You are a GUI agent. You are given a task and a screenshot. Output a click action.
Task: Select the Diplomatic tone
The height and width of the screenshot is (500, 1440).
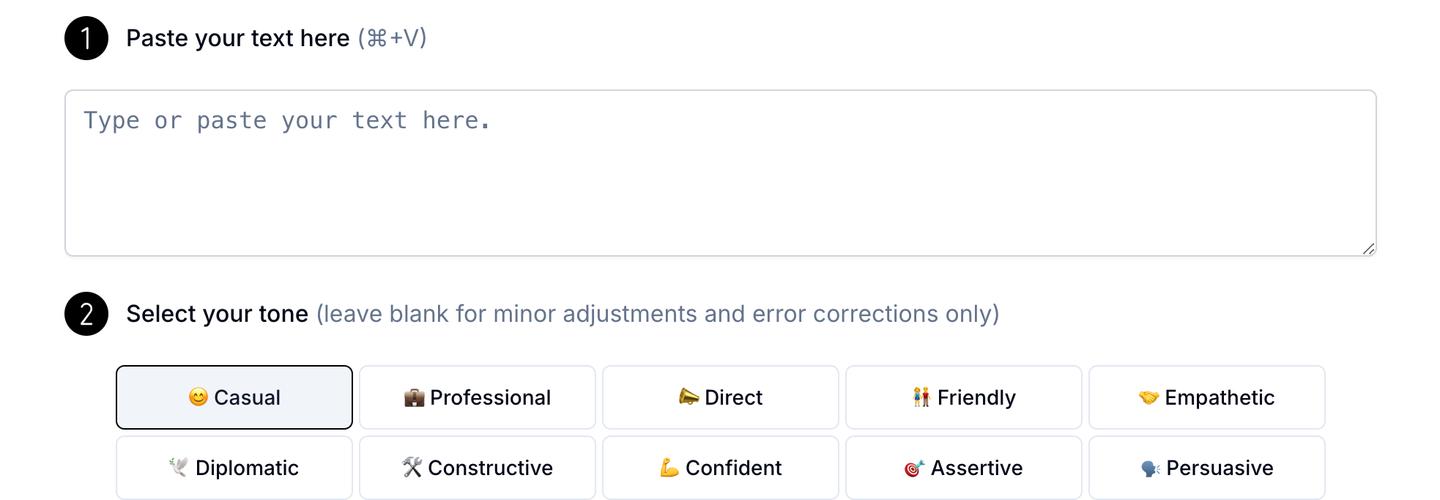point(234,467)
